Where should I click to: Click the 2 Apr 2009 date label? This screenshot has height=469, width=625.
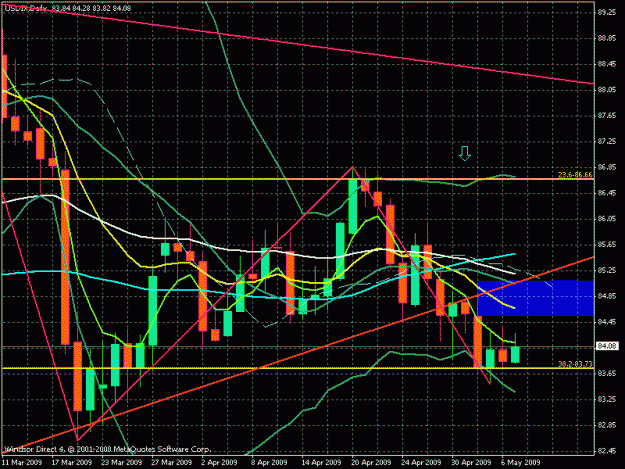pos(220,463)
